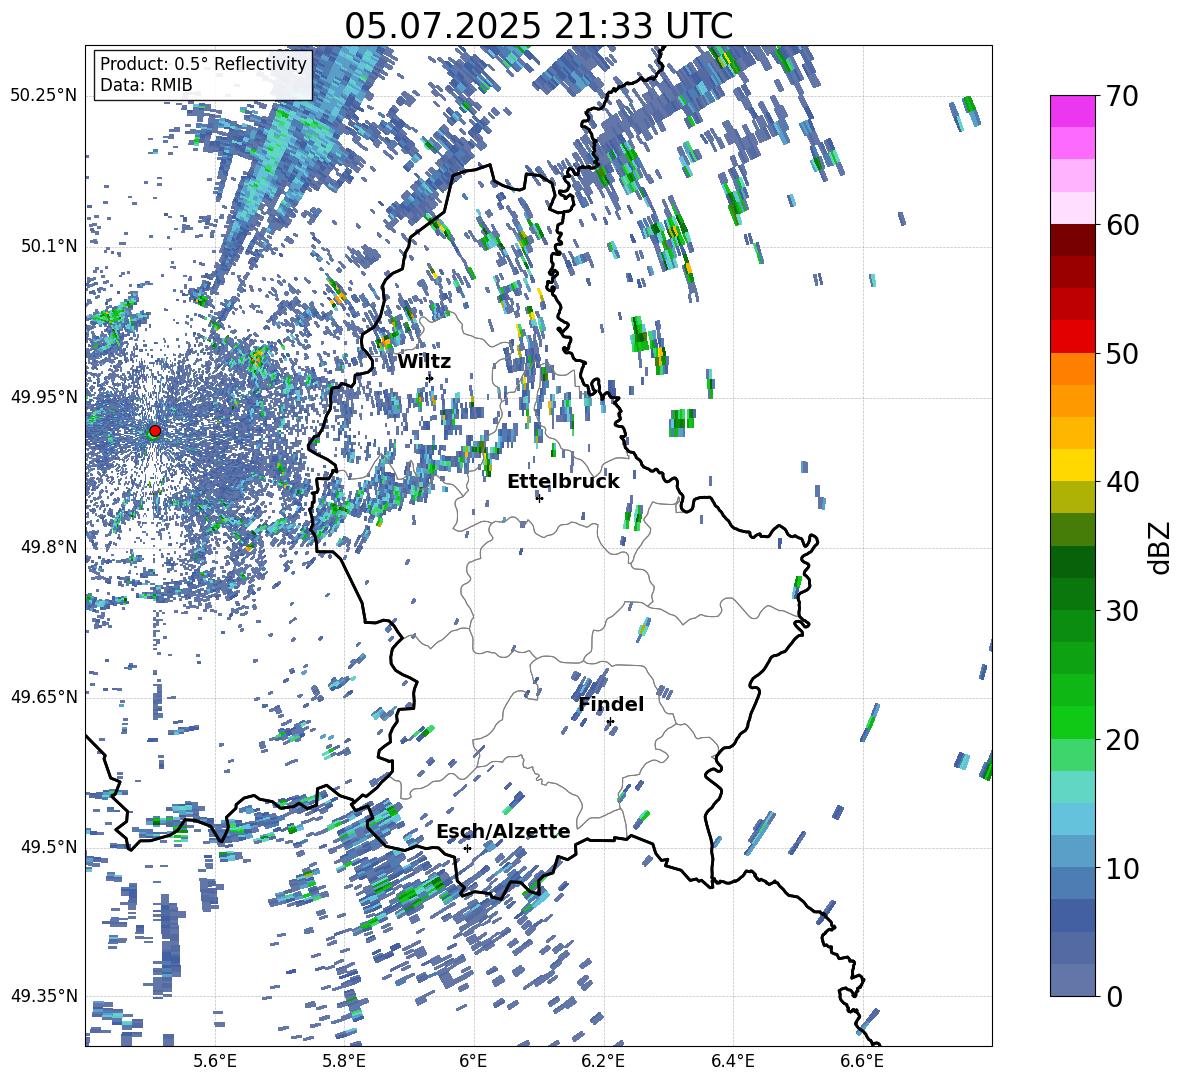Click the 6.2°E longitude label

[603, 1061]
